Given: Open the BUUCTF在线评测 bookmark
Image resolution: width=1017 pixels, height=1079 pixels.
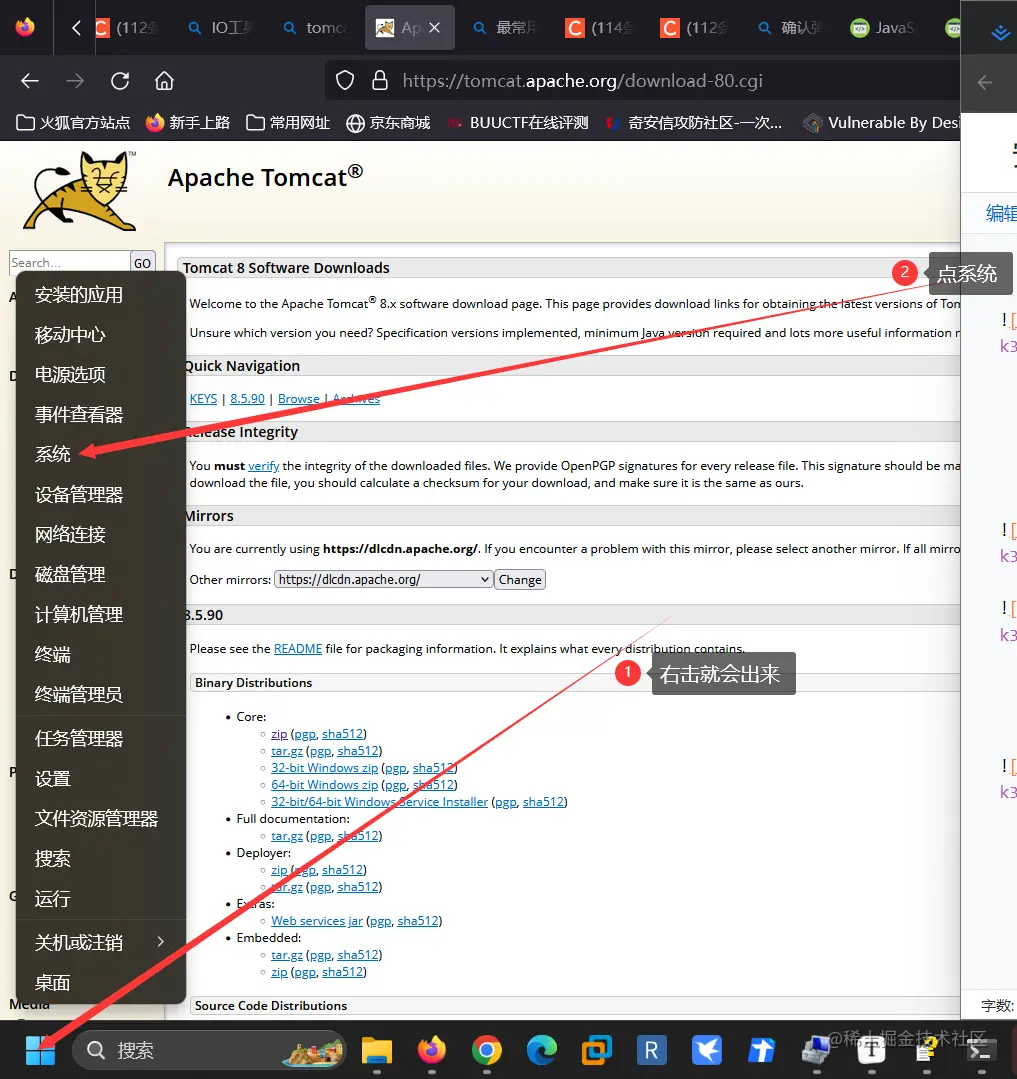Looking at the screenshot, I should [518, 122].
